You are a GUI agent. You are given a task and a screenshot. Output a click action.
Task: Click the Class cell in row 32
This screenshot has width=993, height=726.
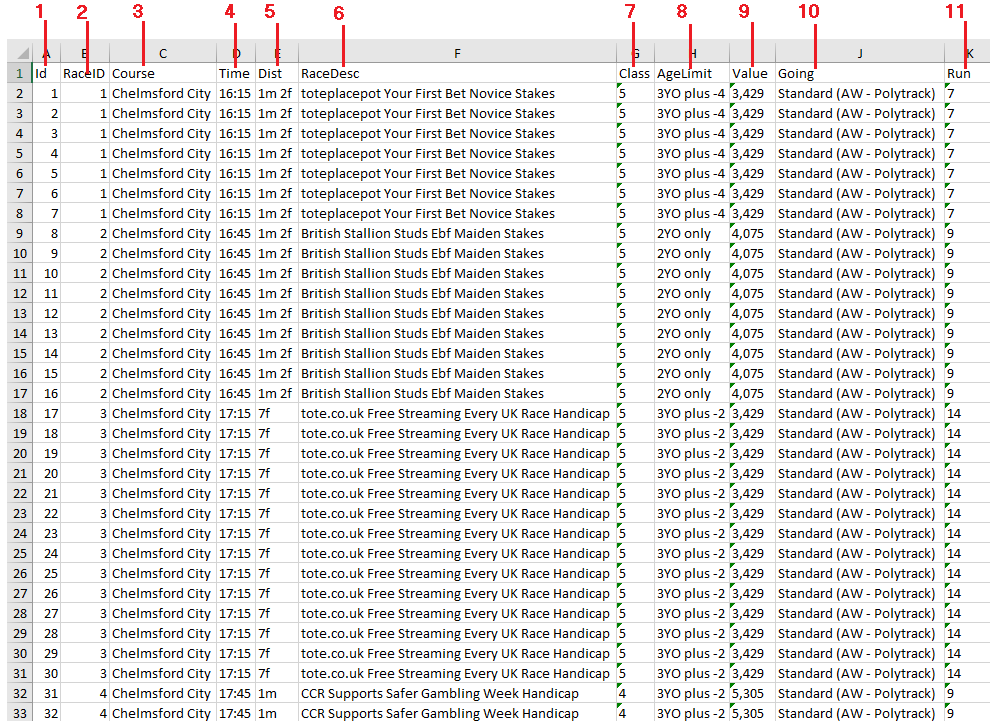[634, 693]
